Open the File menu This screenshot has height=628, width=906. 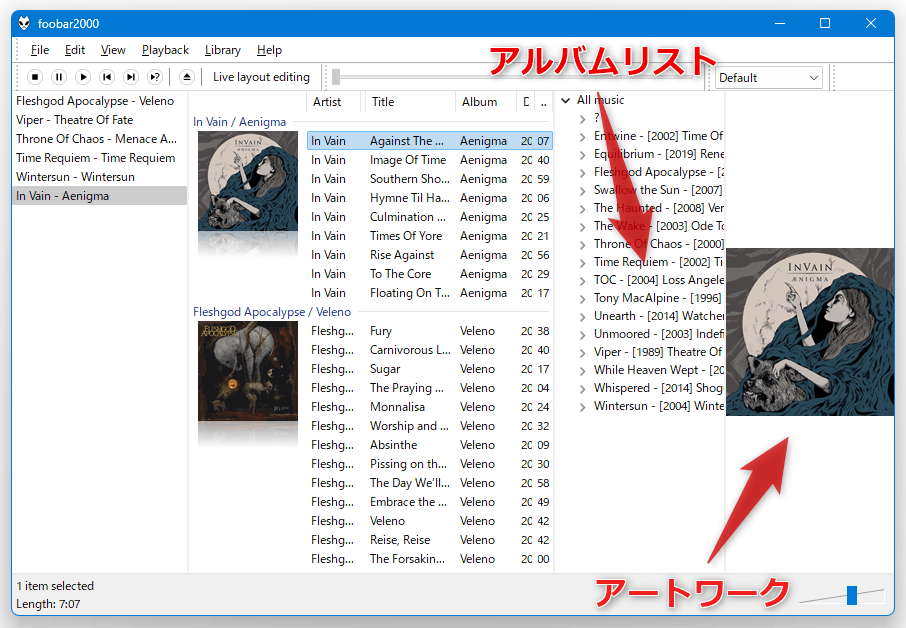pyautogui.click(x=39, y=50)
